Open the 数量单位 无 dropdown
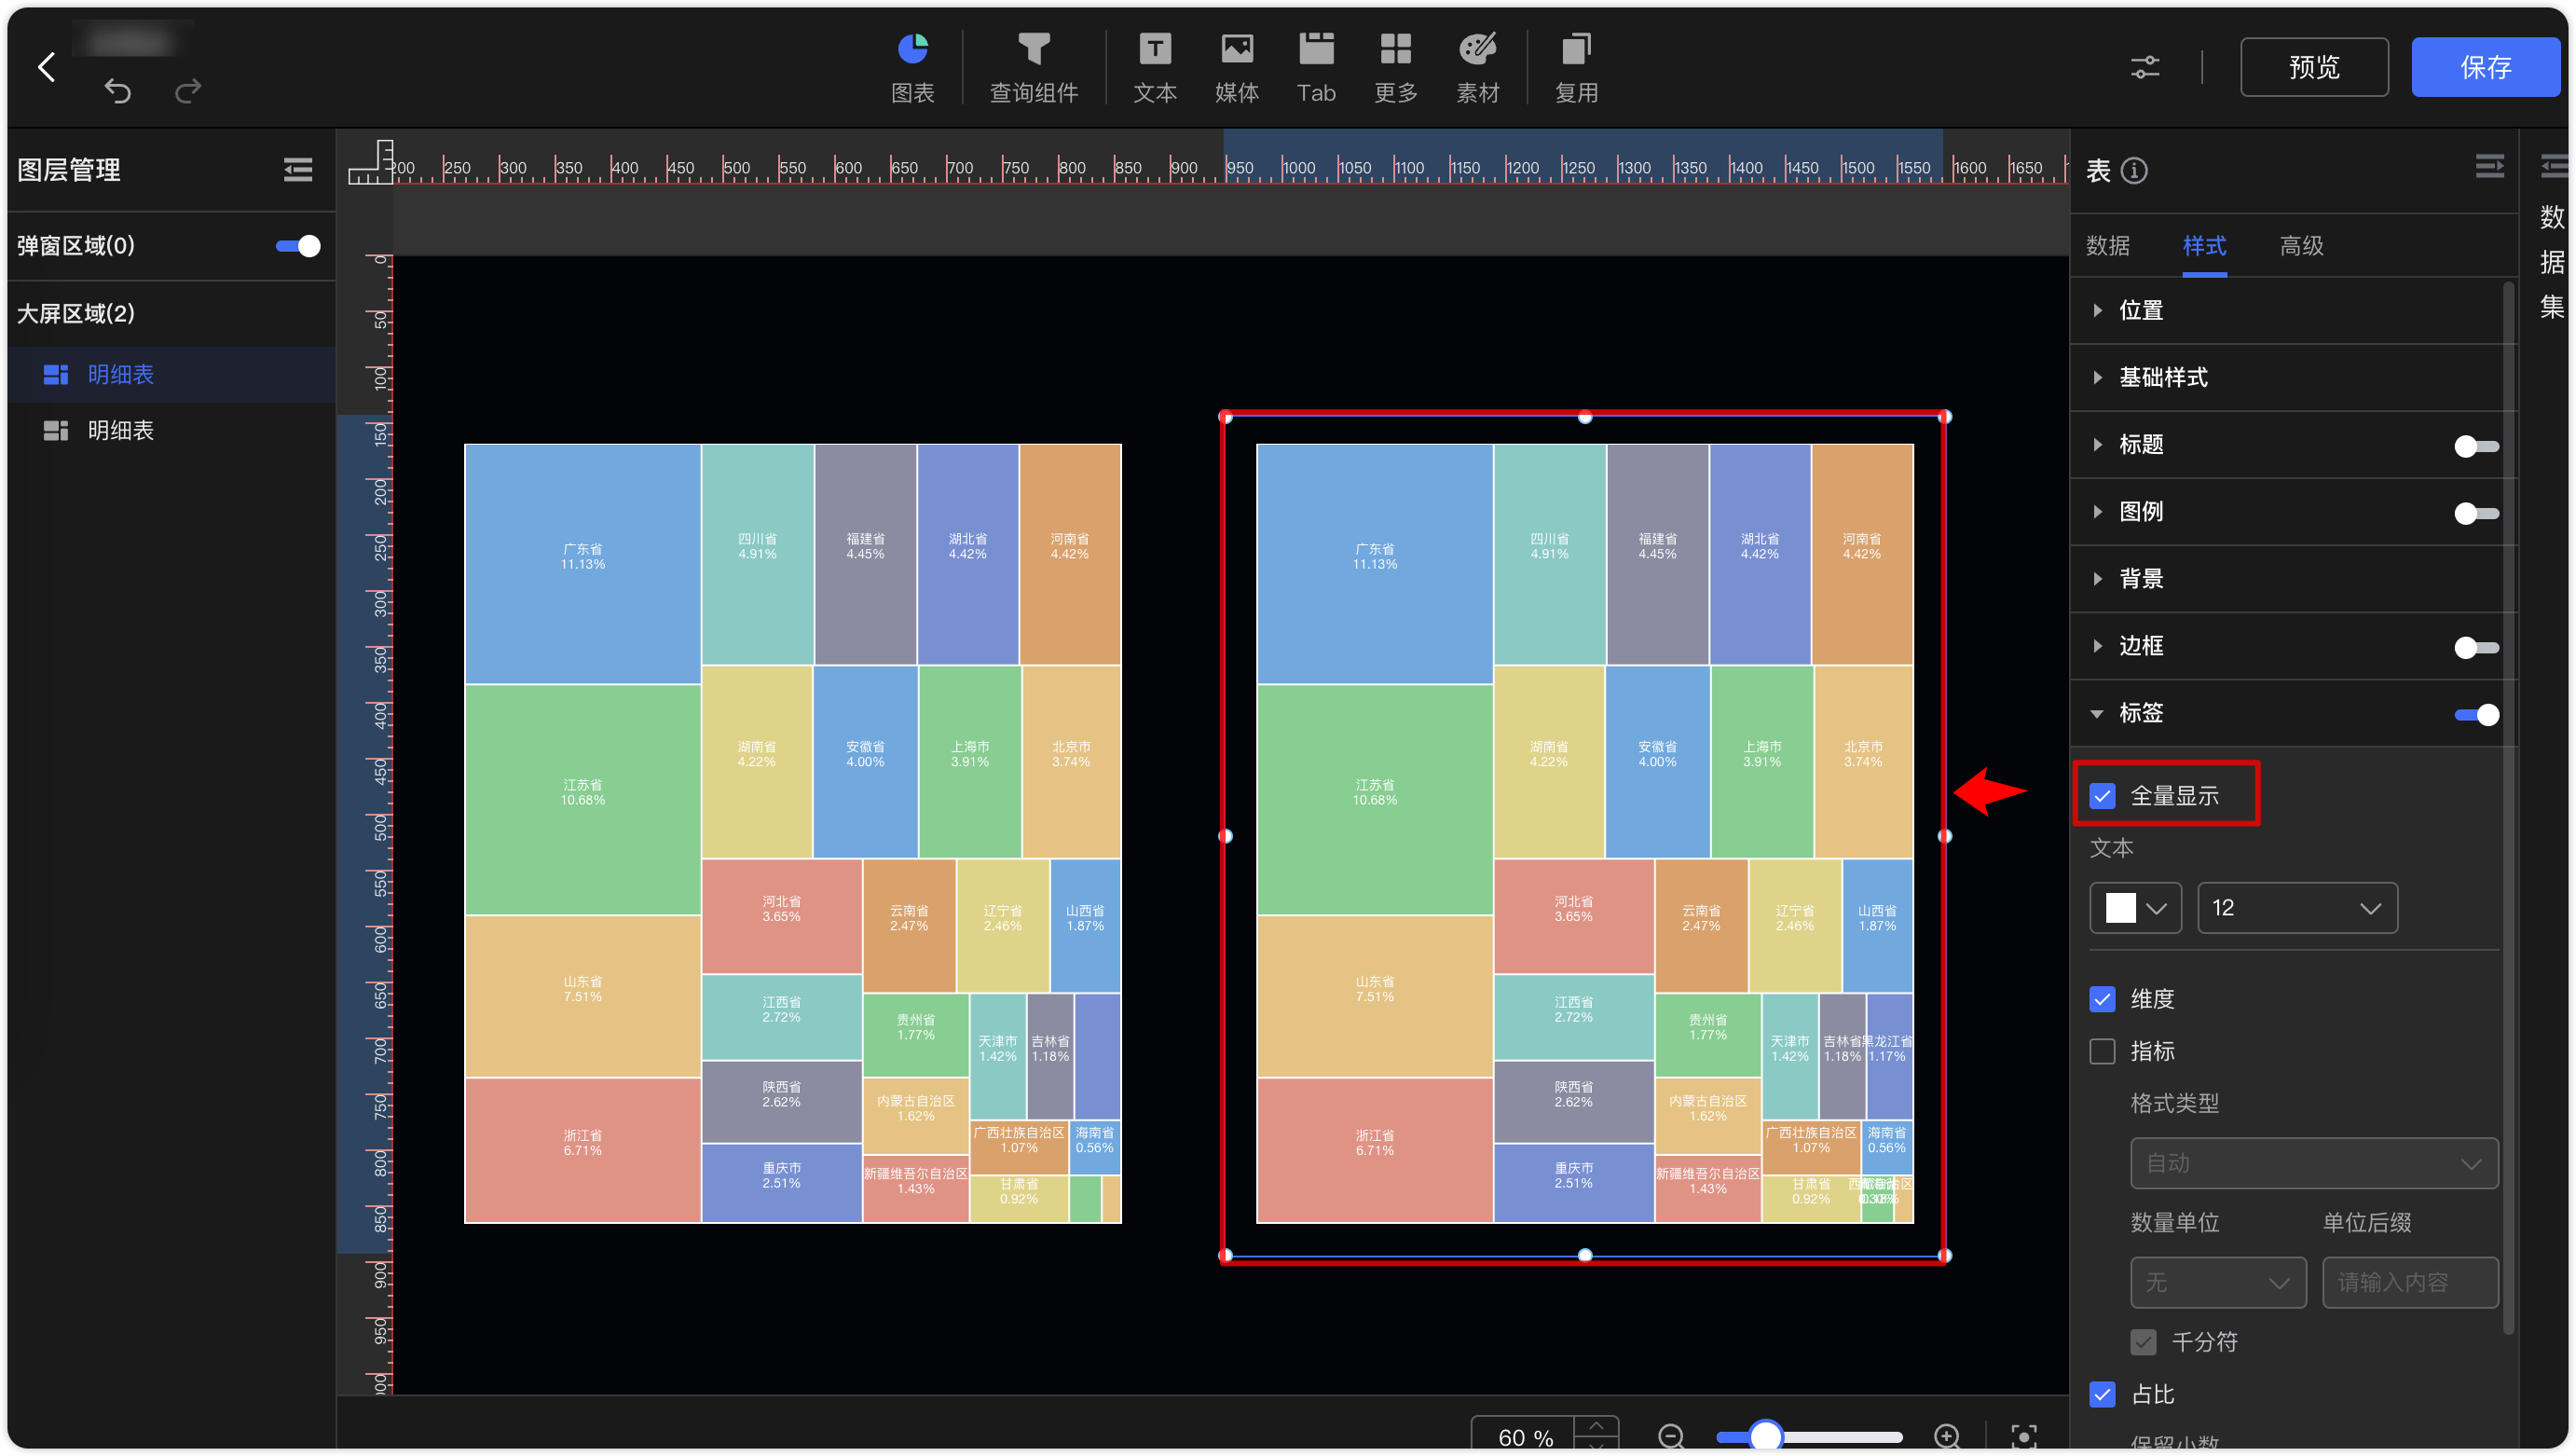 [2217, 1282]
